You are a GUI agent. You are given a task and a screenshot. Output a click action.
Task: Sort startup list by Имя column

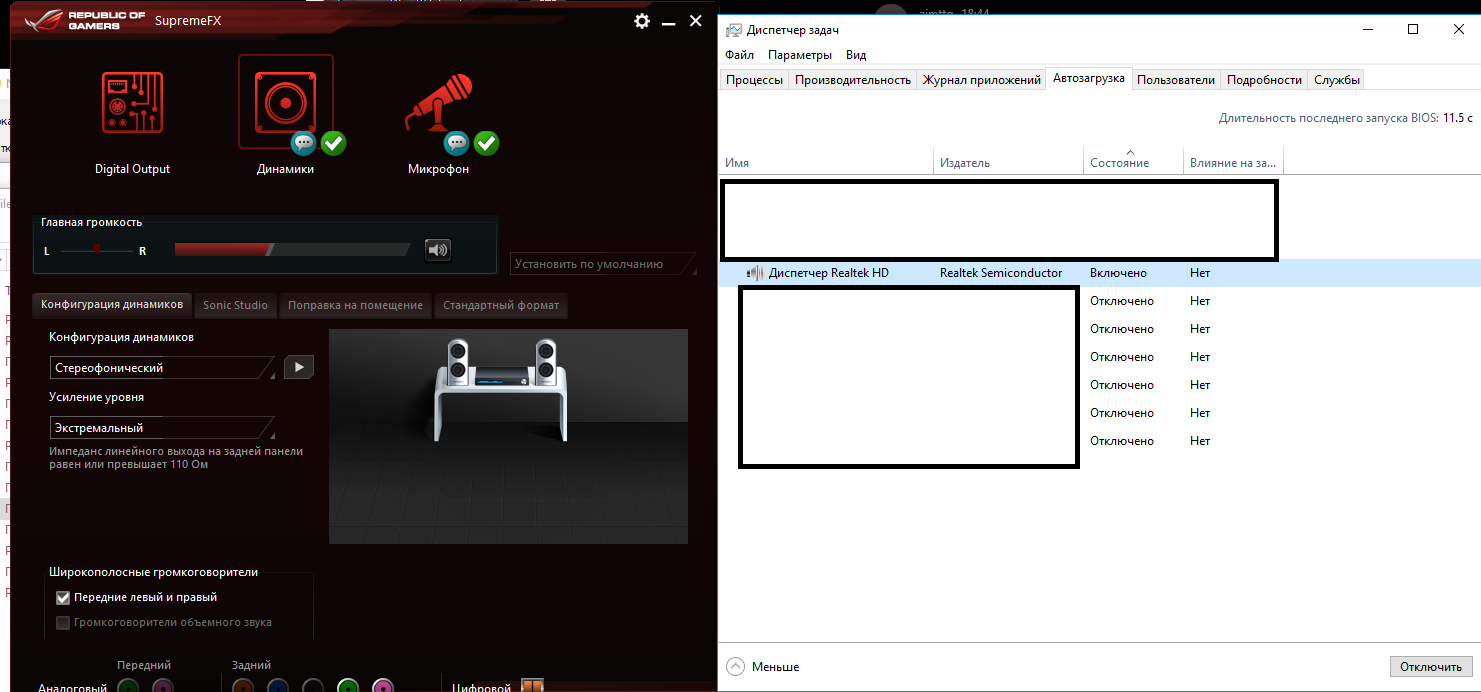click(x=827, y=162)
